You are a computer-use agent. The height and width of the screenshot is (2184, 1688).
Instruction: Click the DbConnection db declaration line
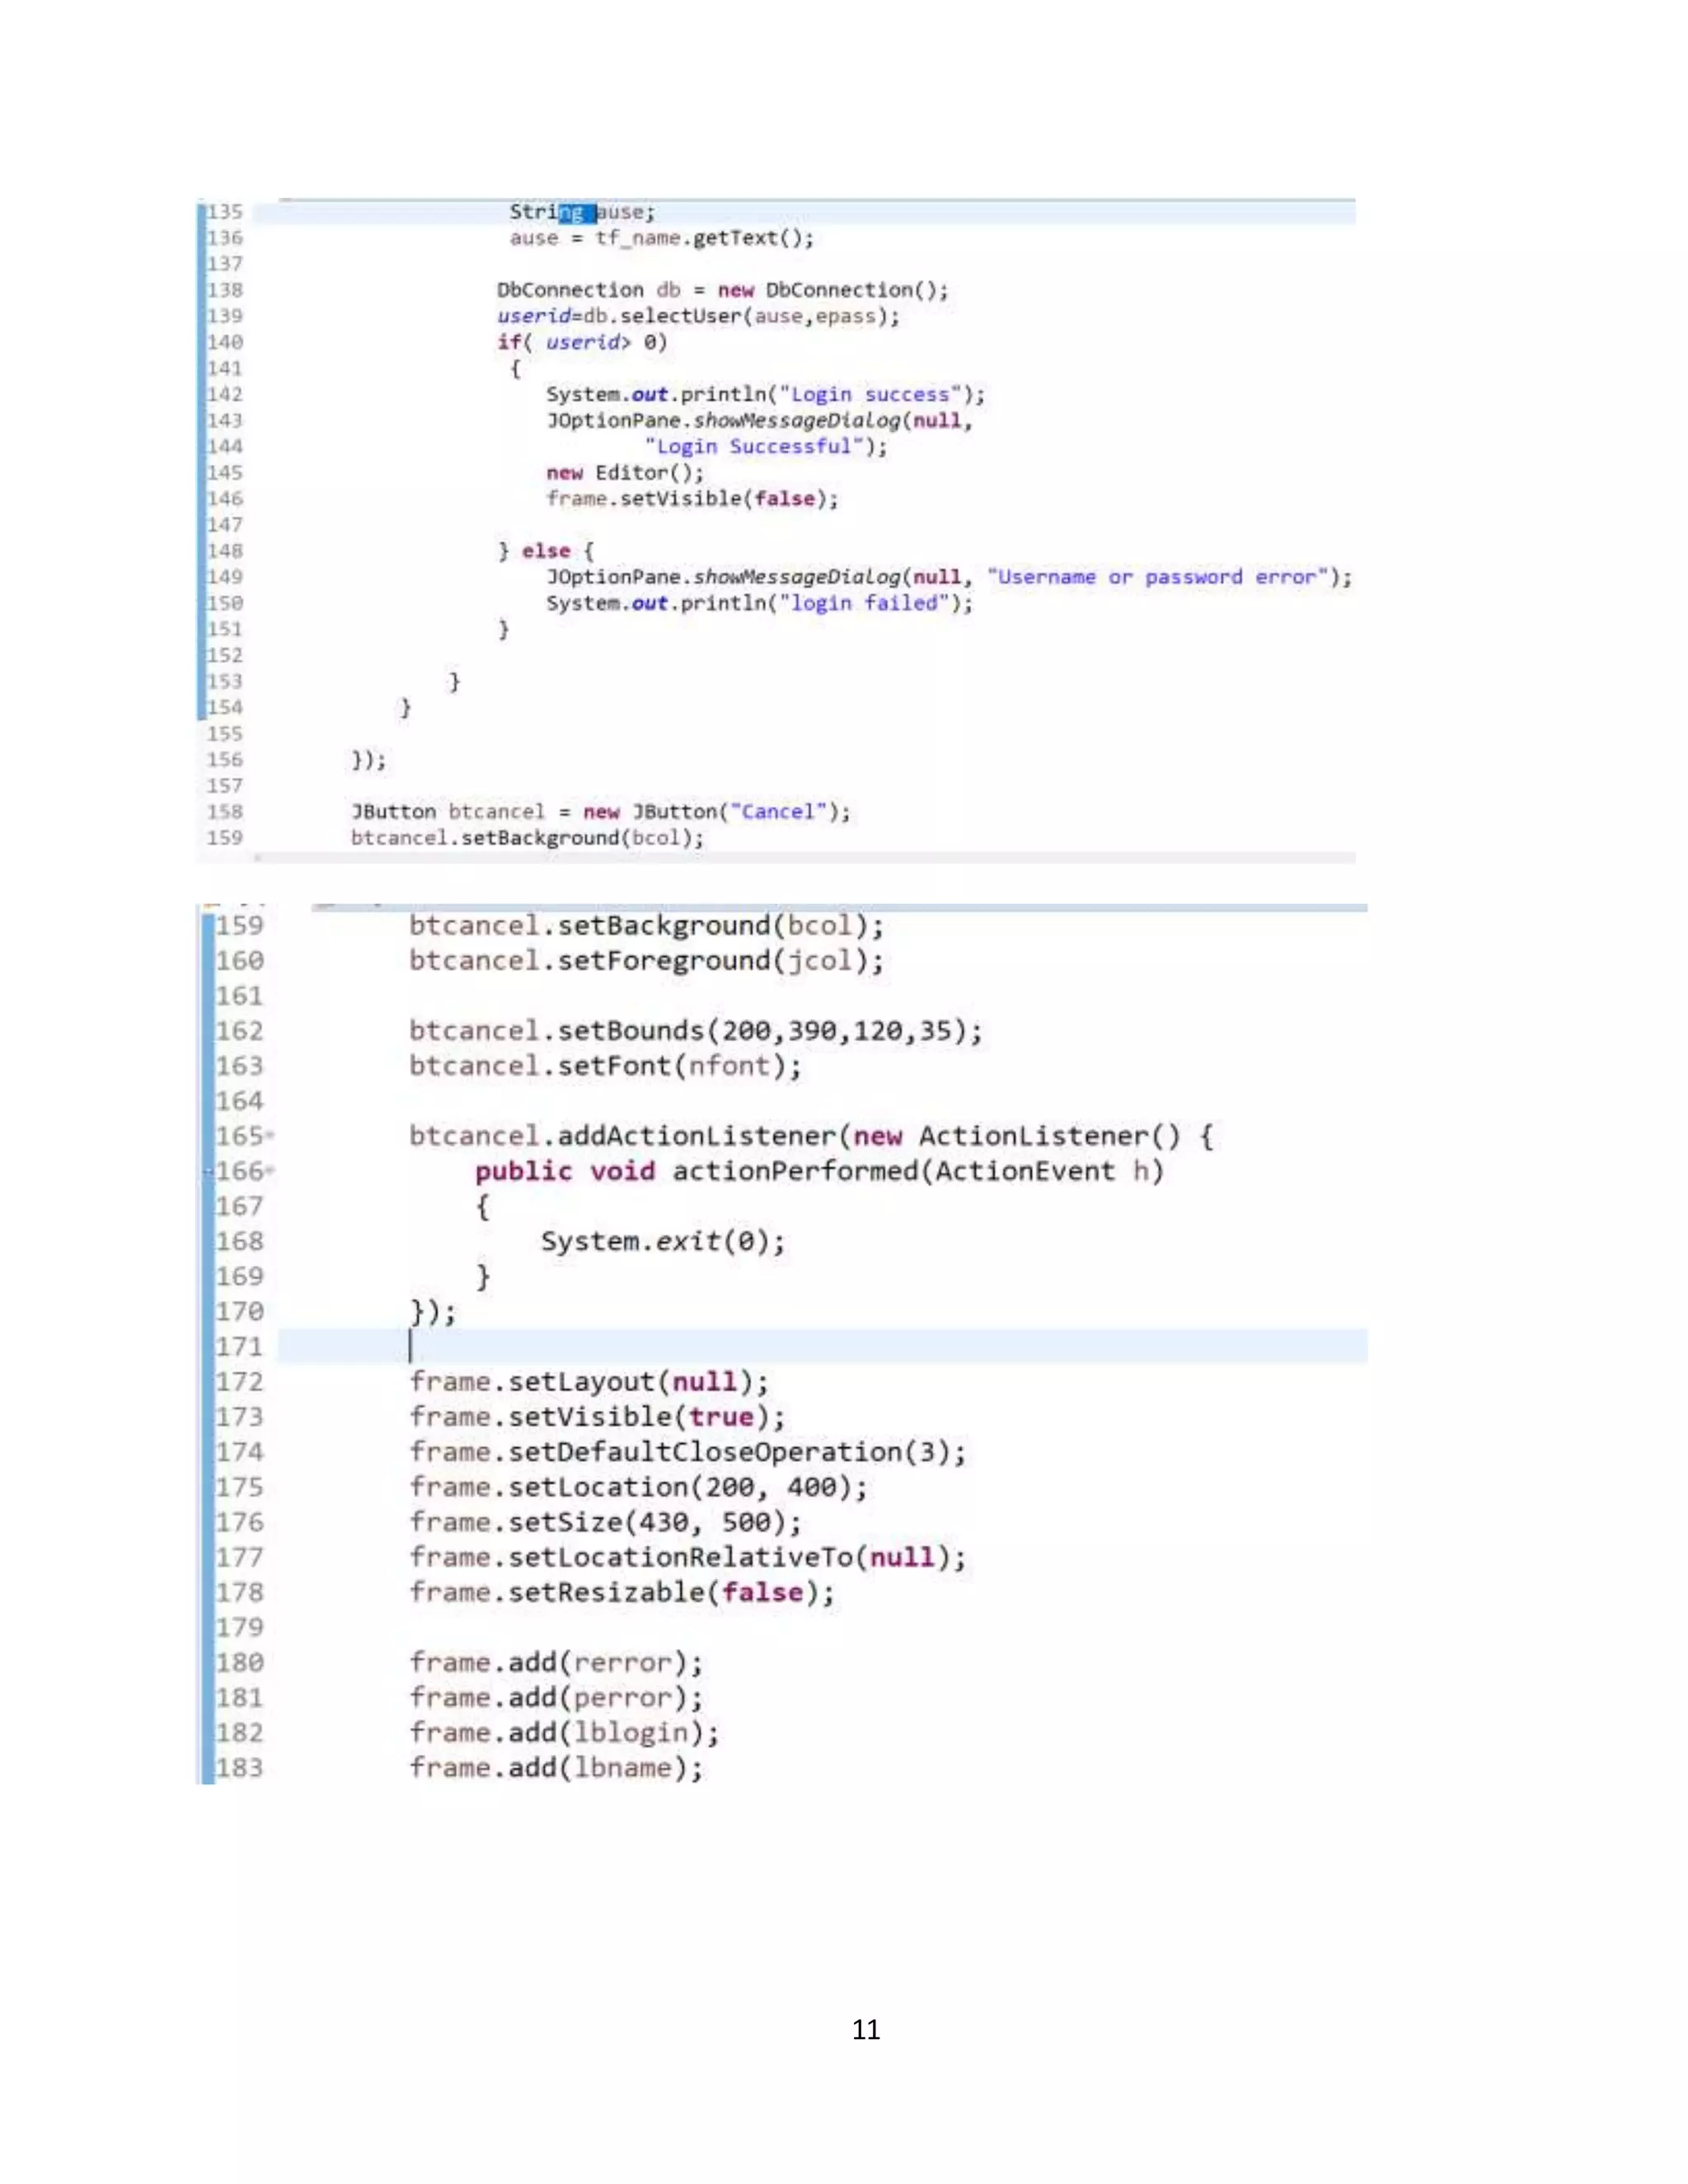(721, 290)
